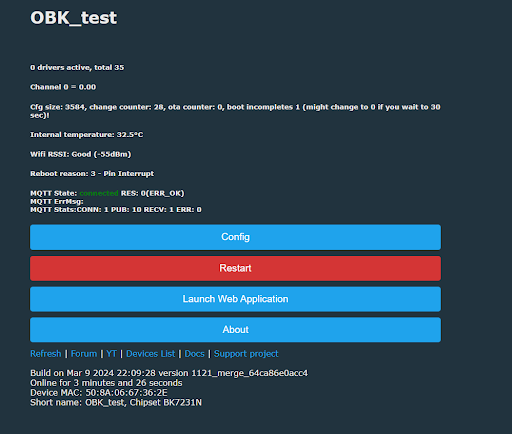Viewport: 512px width, 434px height.
Task: Click the Wifi RSSI signal line
Action: tap(81, 154)
